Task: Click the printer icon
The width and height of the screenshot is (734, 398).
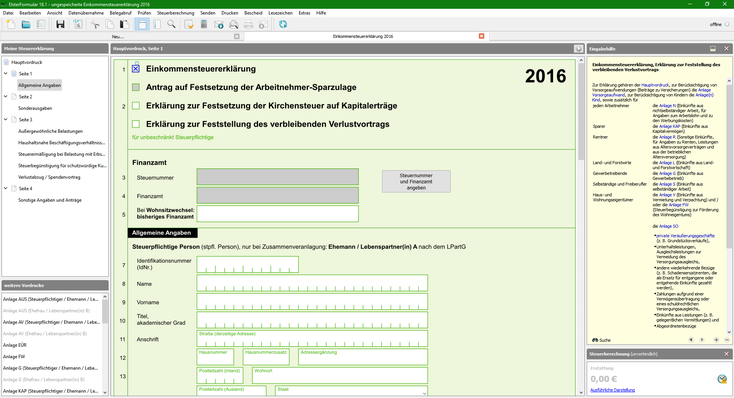Action: point(249,24)
